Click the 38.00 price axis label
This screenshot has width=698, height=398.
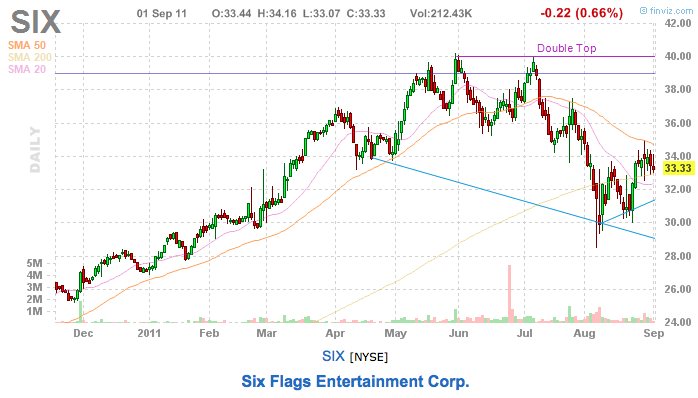pos(678,89)
